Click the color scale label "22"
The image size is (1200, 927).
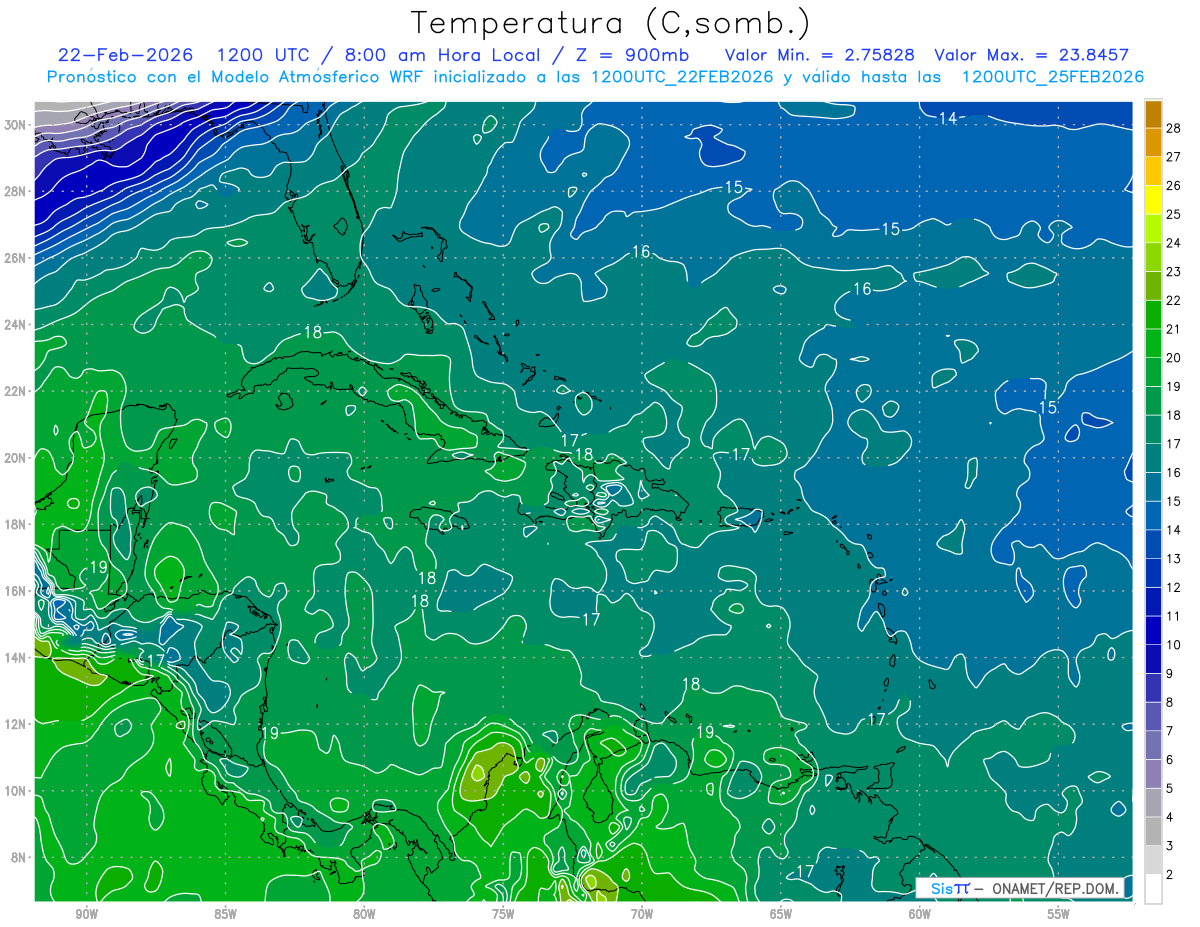click(1173, 300)
